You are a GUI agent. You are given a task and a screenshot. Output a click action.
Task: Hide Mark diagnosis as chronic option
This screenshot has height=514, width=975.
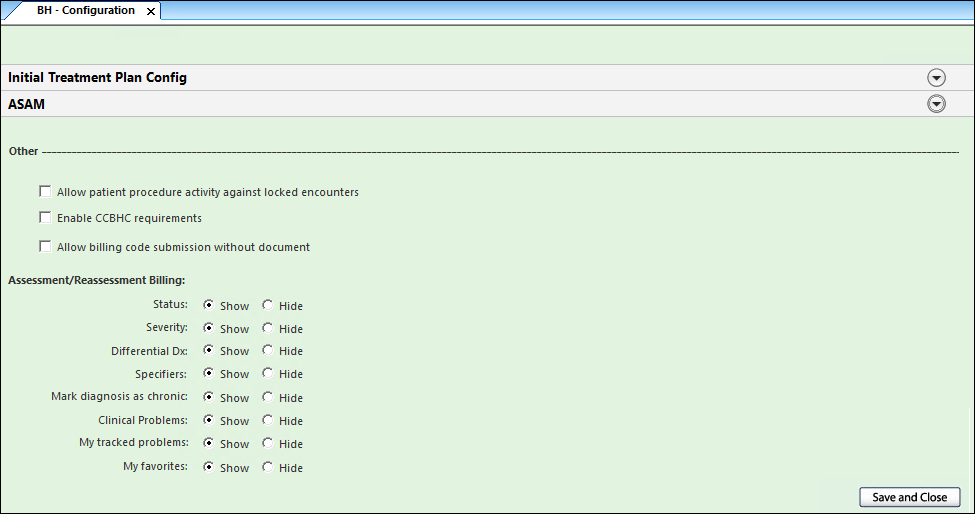click(268, 397)
